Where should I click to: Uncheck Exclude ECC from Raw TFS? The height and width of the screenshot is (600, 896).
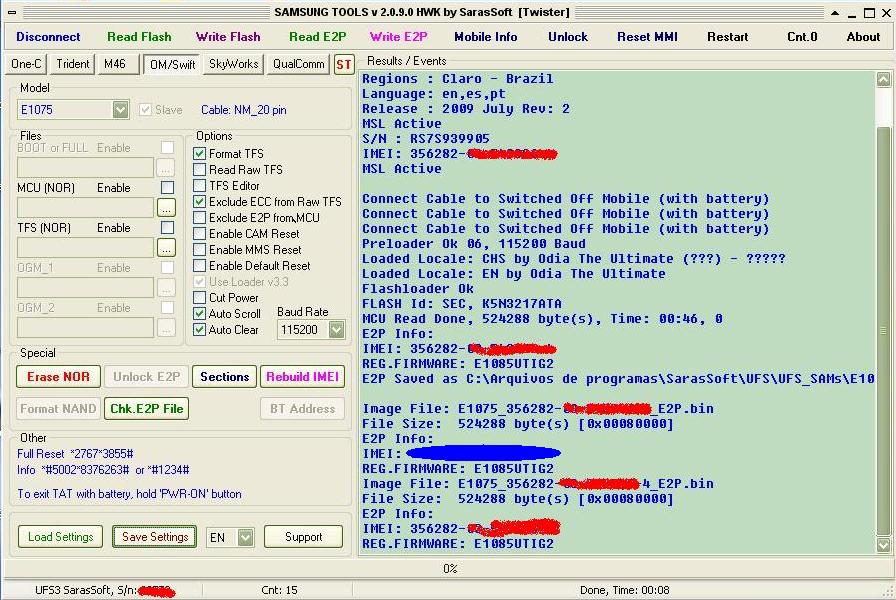pyautogui.click(x=199, y=202)
